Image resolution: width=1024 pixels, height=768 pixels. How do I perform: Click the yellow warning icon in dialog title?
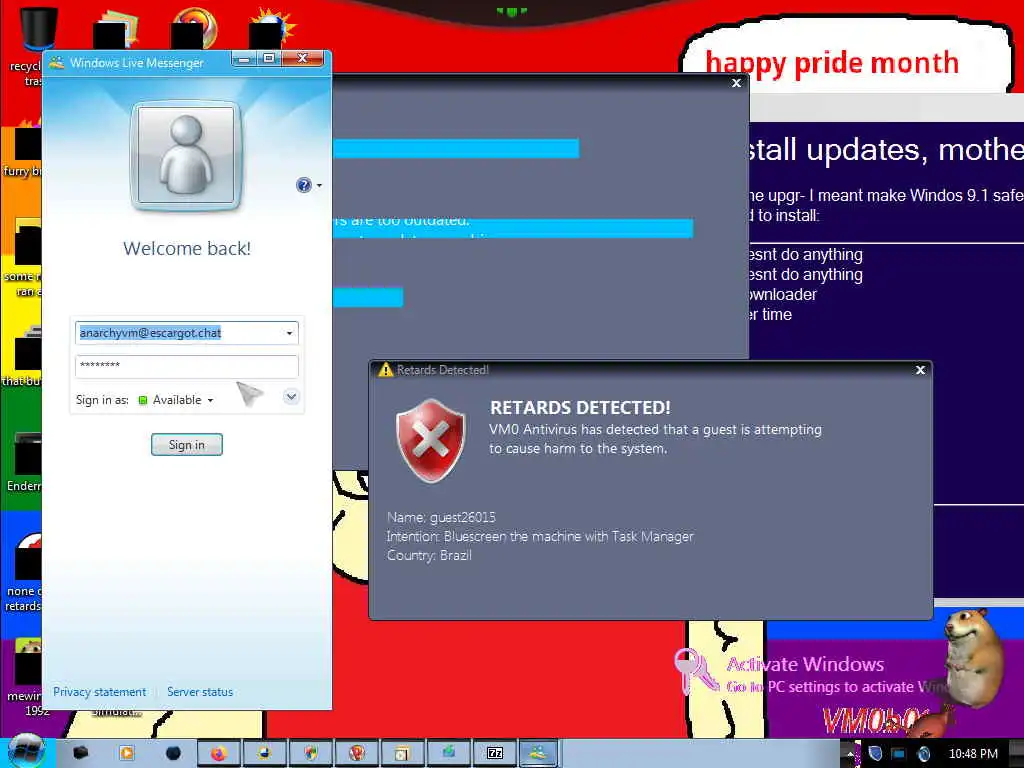click(x=385, y=370)
